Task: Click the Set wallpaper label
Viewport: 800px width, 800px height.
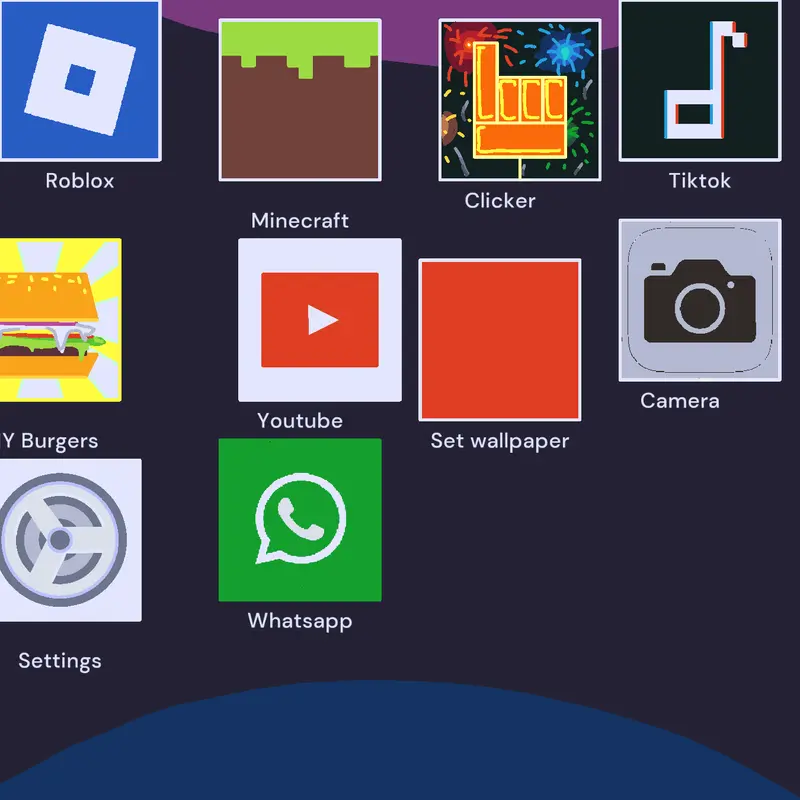Action: (x=500, y=441)
